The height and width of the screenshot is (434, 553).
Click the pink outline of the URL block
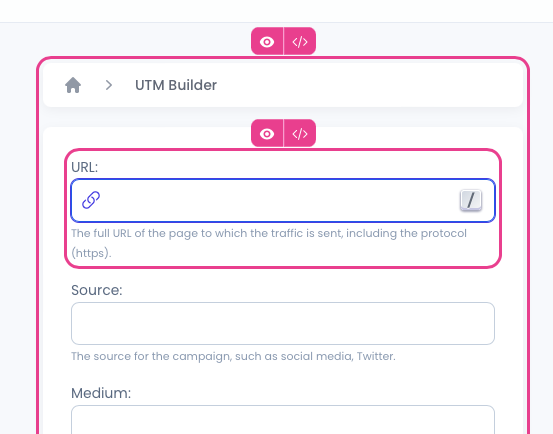[x=500, y=208]
